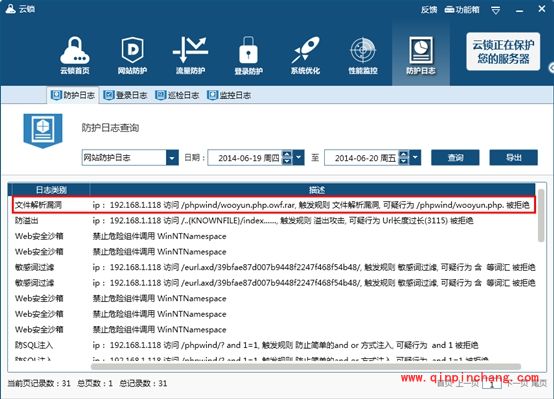
Task: Switch to the 巡检日志 tab
Action: point(177,95)
